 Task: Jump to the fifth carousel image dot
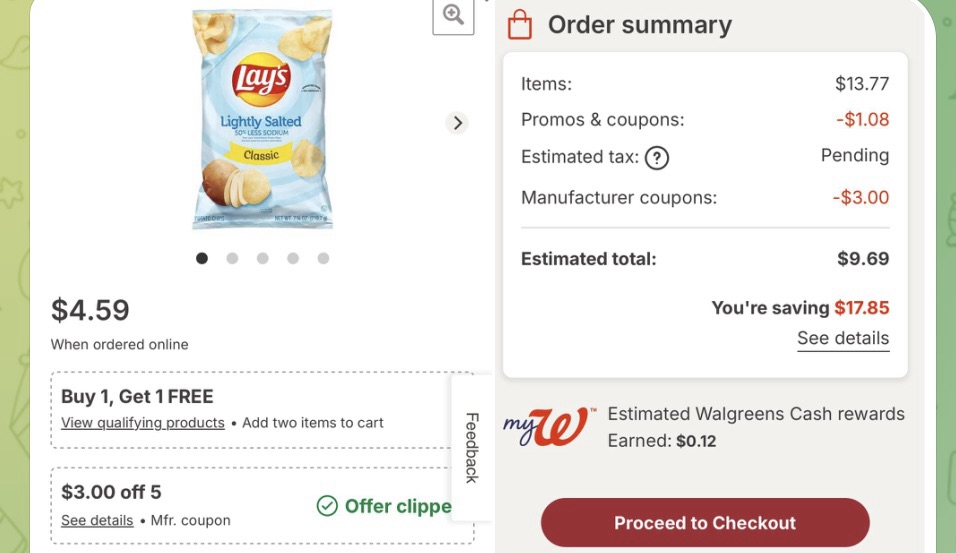tap(323, 258)
